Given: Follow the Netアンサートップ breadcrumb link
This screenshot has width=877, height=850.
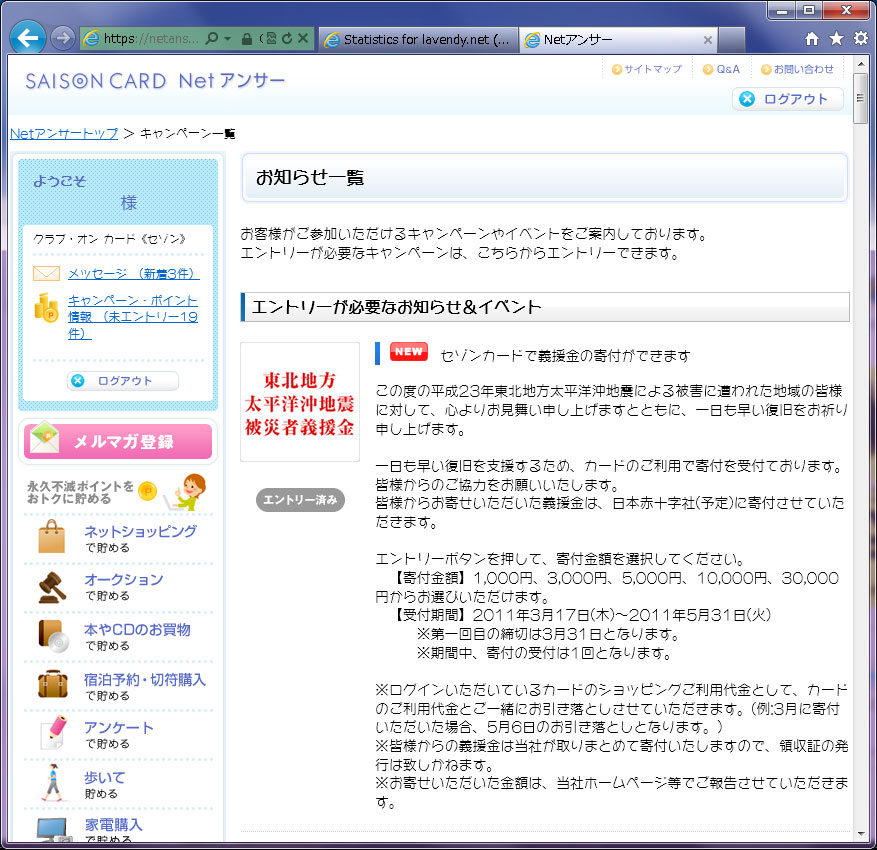Looking at the screenshot, I should (x=64, y=134).
